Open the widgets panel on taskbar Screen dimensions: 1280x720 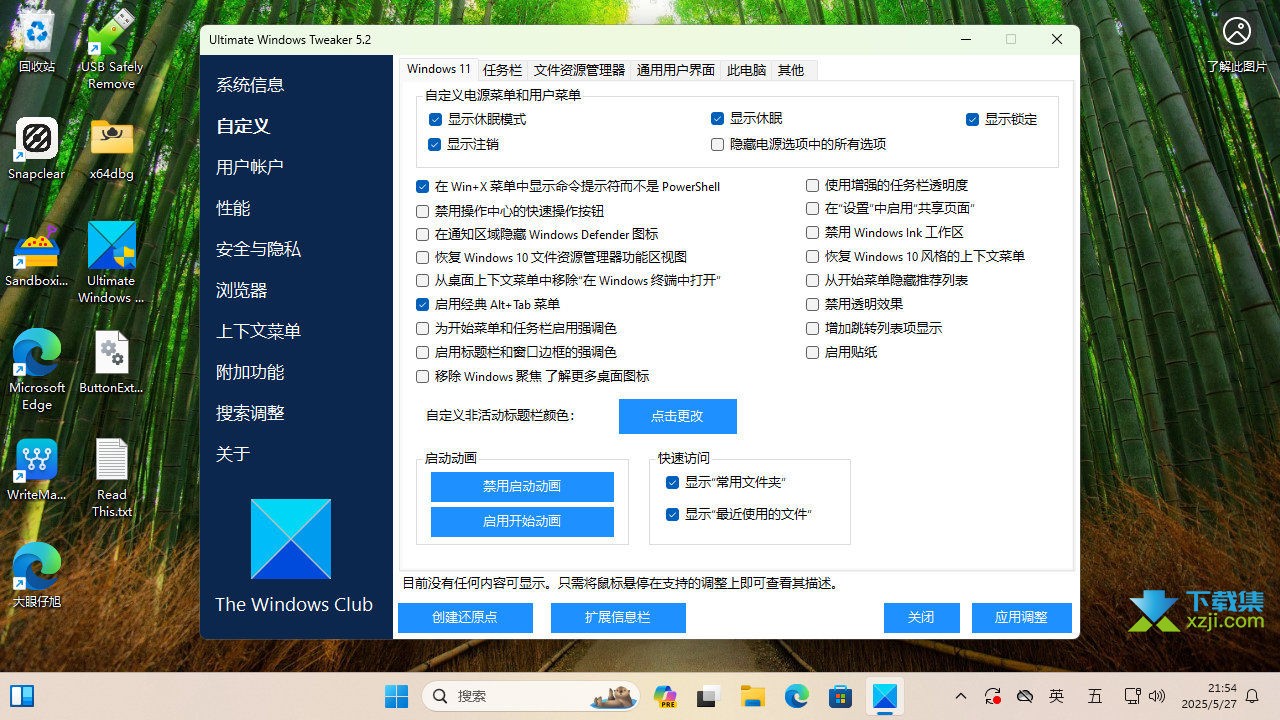pyautogui.click(x=22, y=696)
